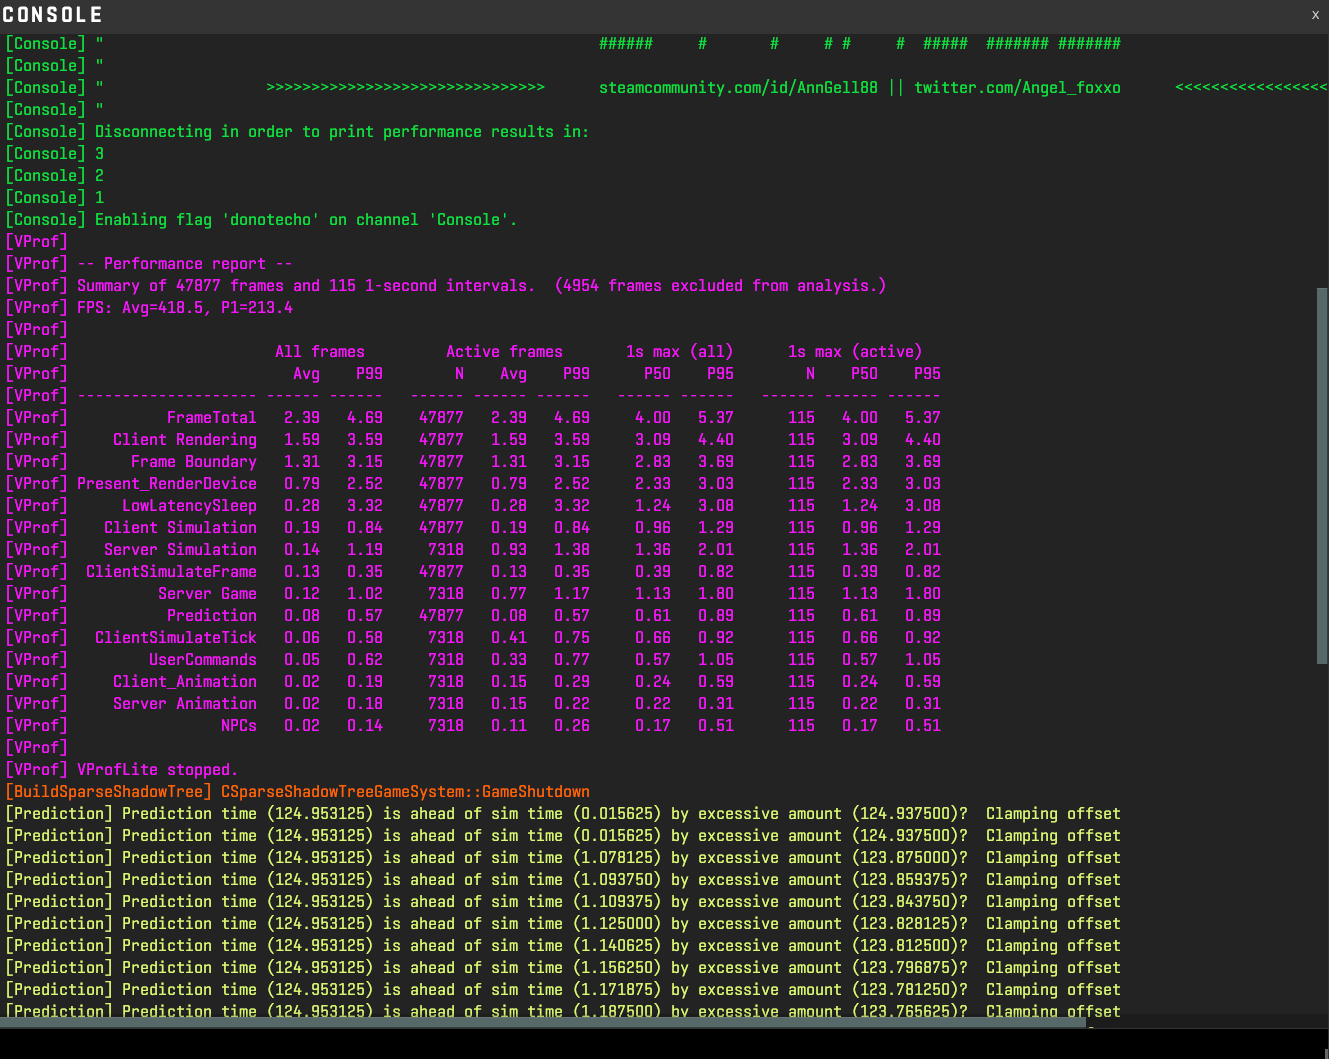Image resolution: width=1329 pixels, height=1059 pixels.
Task: Close the console with the X button
Action: (x=1315, y=15)
